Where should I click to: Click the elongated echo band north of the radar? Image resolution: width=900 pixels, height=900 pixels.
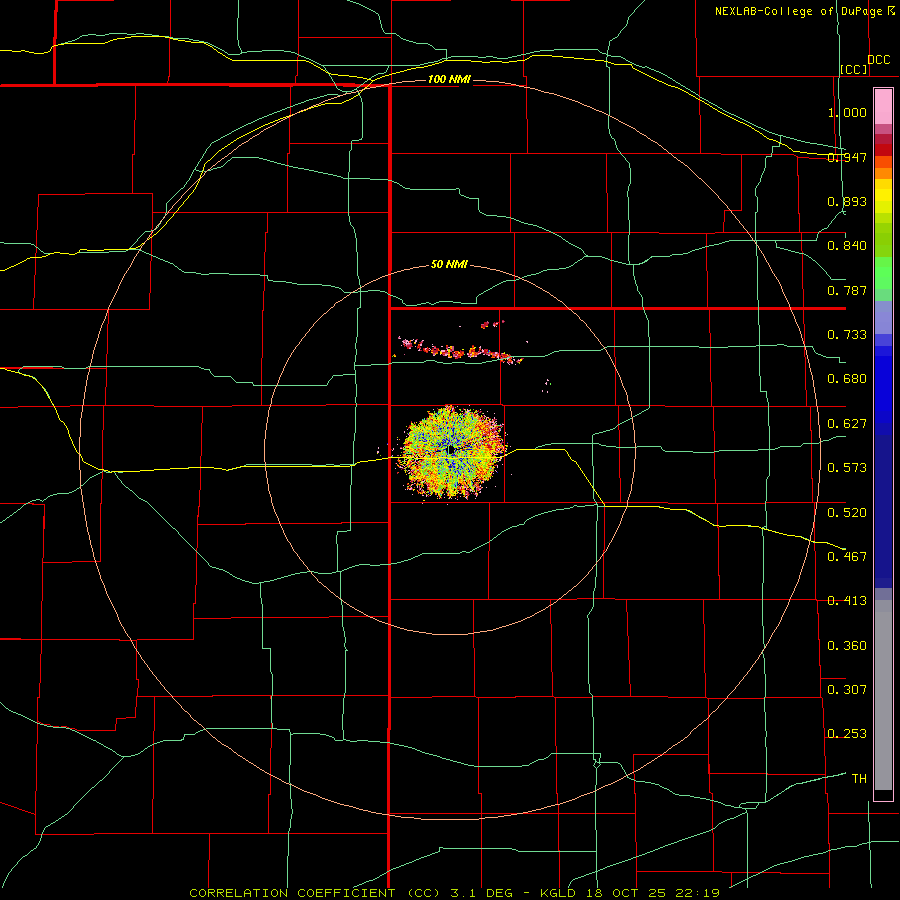[x=459, y=350]
